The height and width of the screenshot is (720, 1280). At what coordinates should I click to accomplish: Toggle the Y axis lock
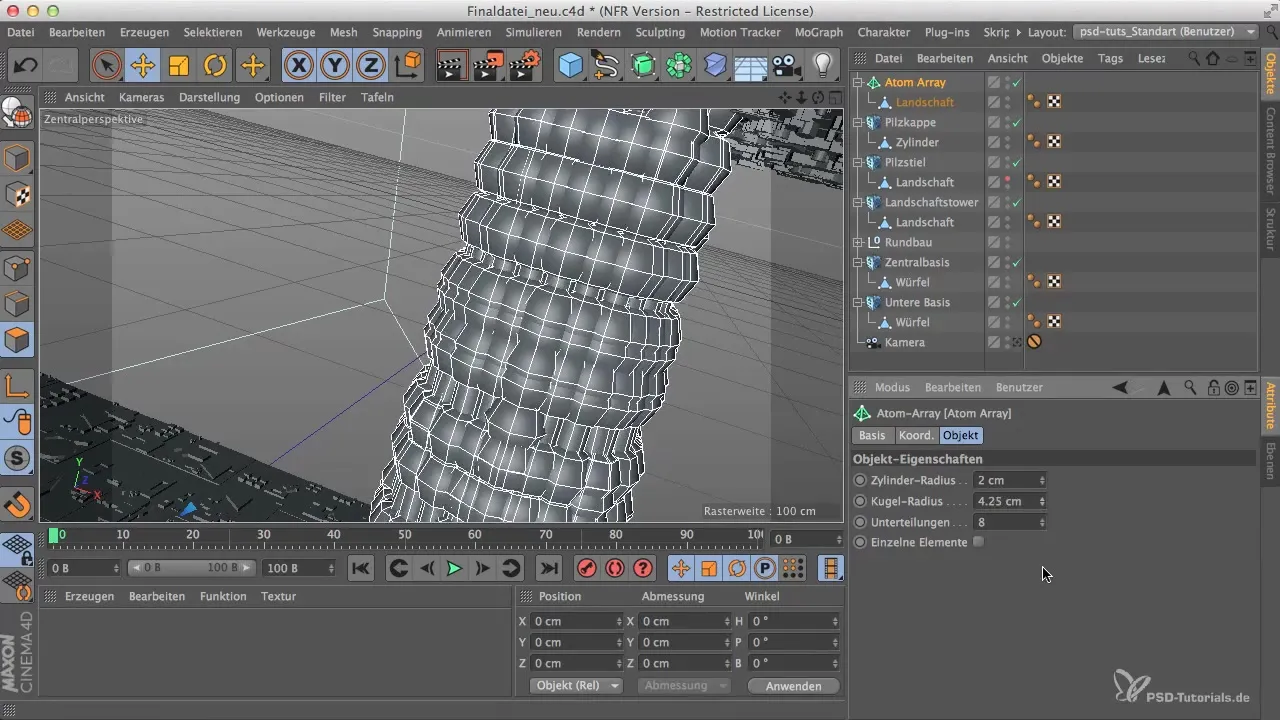[x=335, y=66]
